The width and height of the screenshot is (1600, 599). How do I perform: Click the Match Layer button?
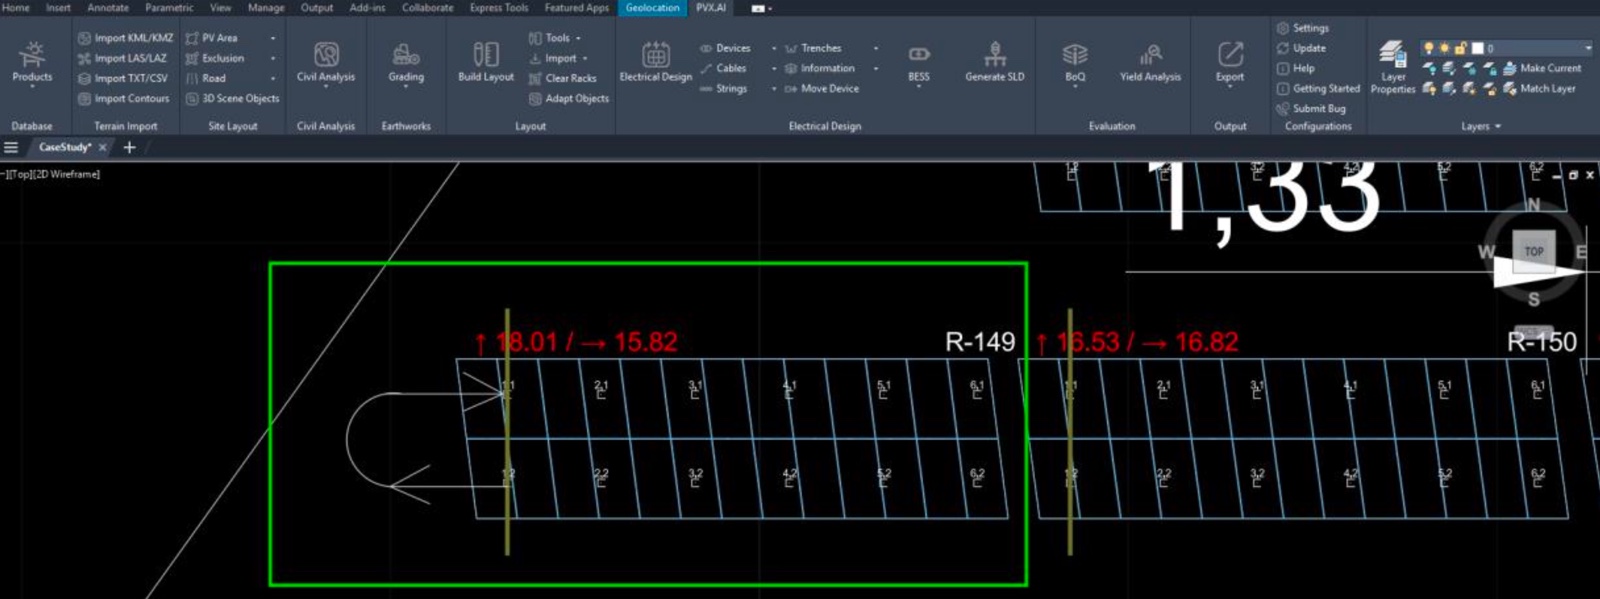click(x=1540, y=88)
